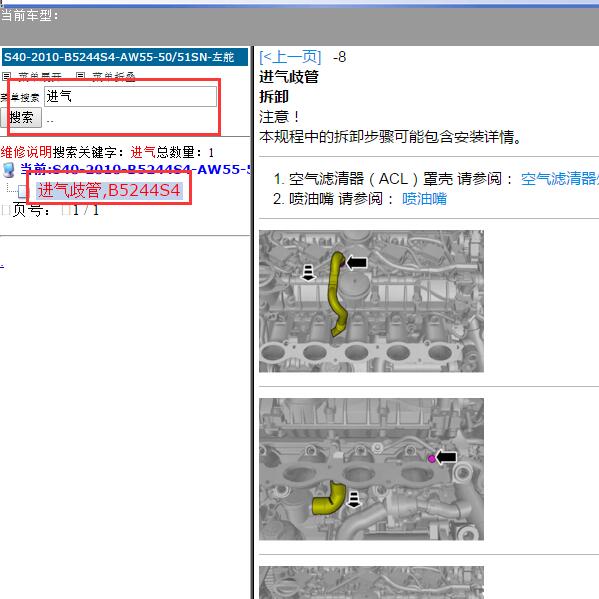Click the 注意！ notice text
This screenshot has width=599, height=599.
279,117
